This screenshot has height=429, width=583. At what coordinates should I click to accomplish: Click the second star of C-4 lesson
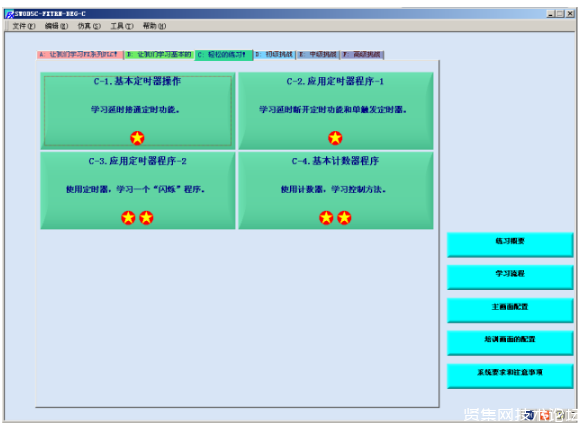[344, 218]
